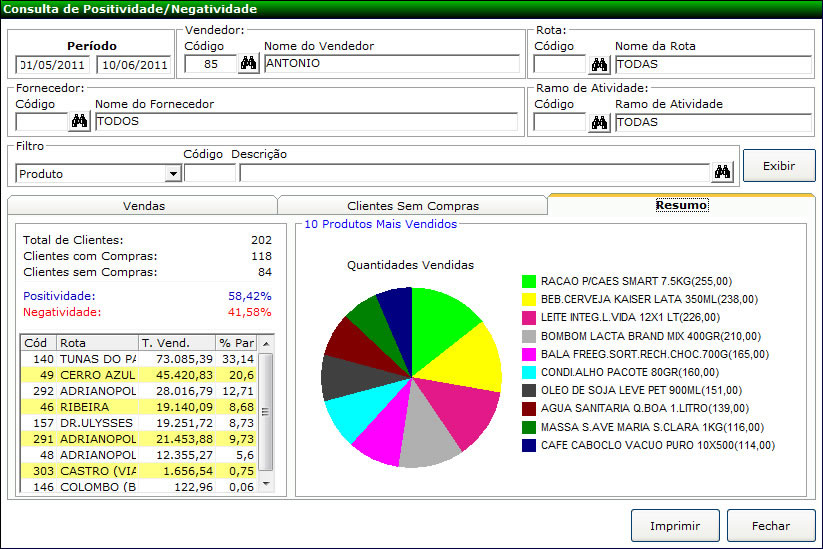Click navy swatch for CAFE CABOCLO
The height and width of the screenshot is (549, 823).
[529, 445]
